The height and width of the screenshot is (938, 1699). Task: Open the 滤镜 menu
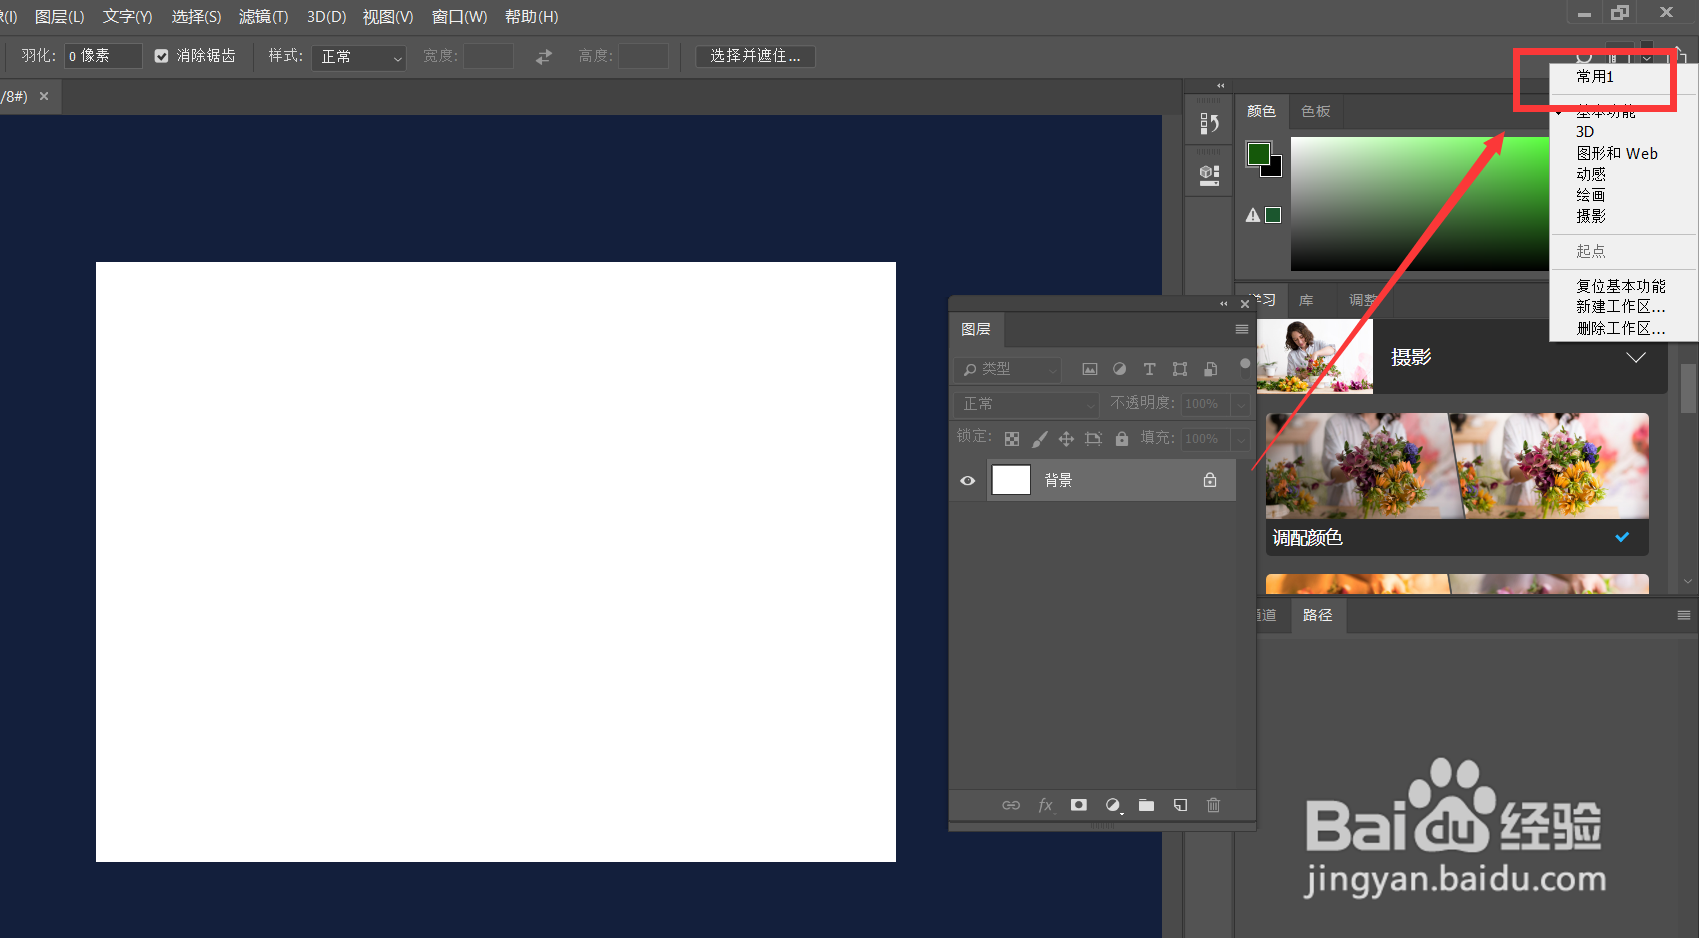pyautogui.click(x=263, y=17)
